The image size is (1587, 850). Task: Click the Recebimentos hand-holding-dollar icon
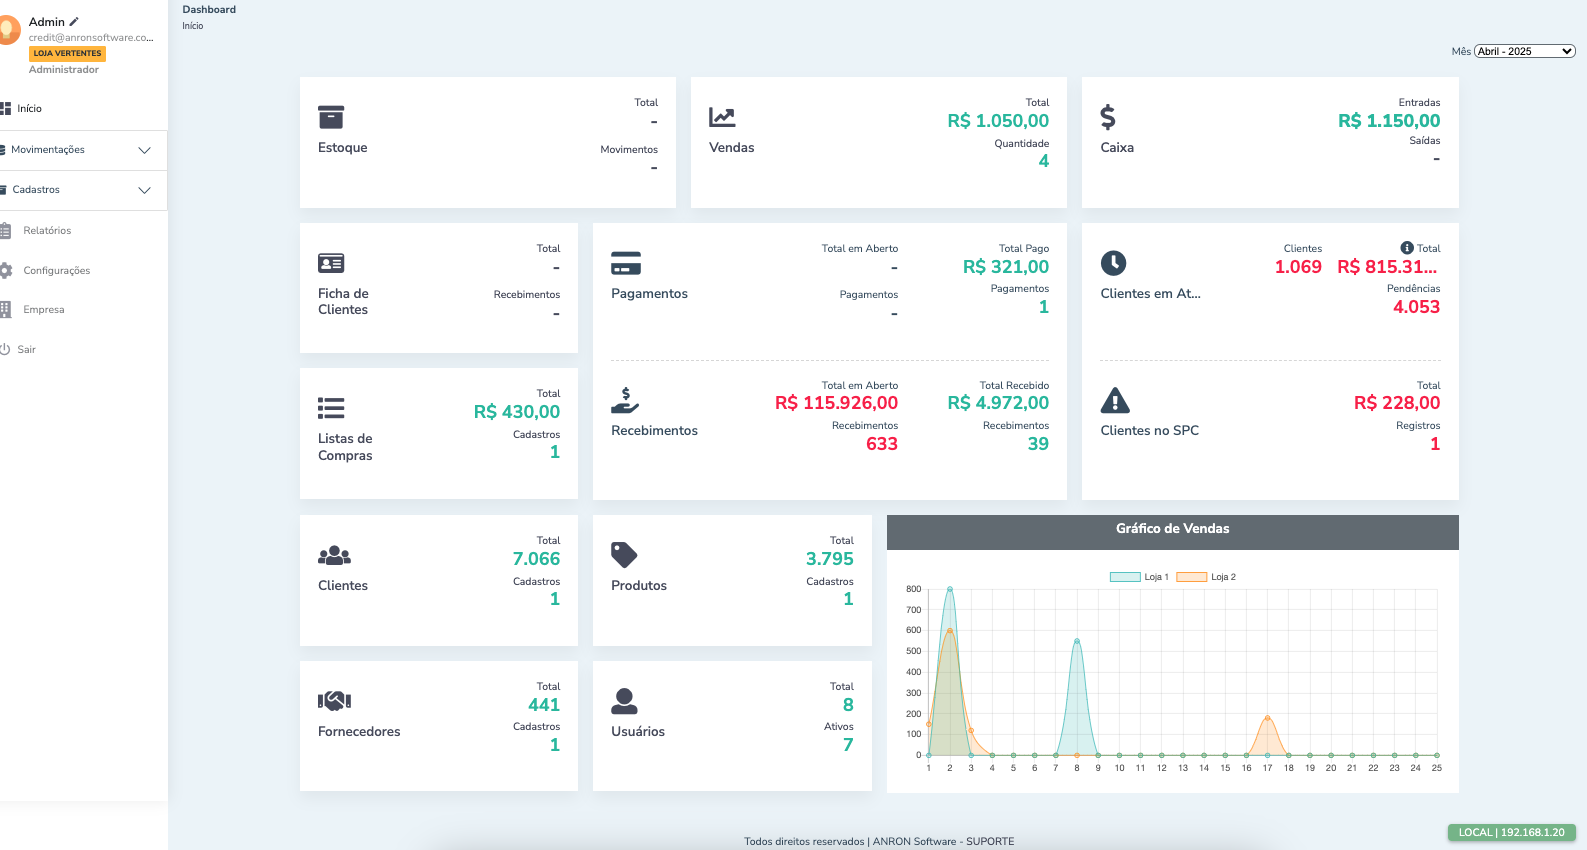625,400
